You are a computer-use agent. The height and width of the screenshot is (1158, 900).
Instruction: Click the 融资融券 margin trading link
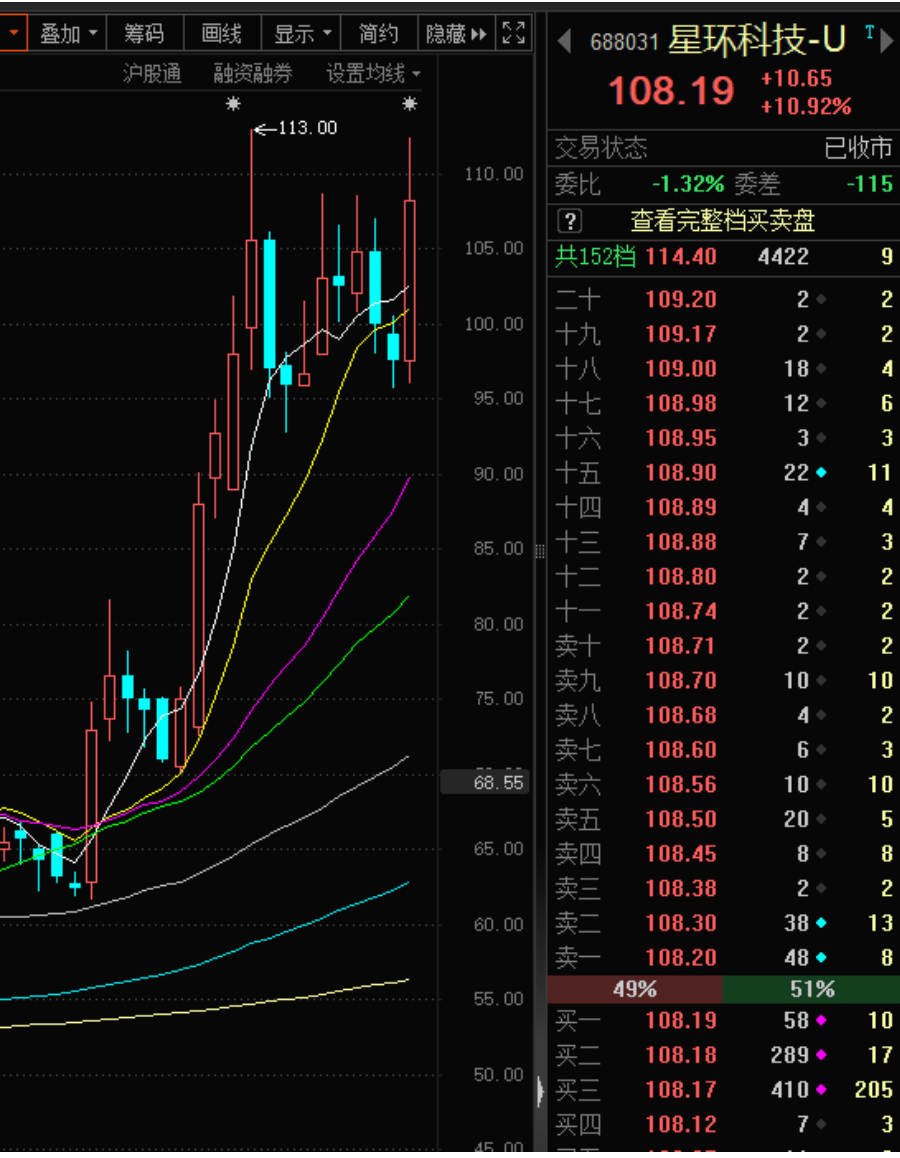253,73
